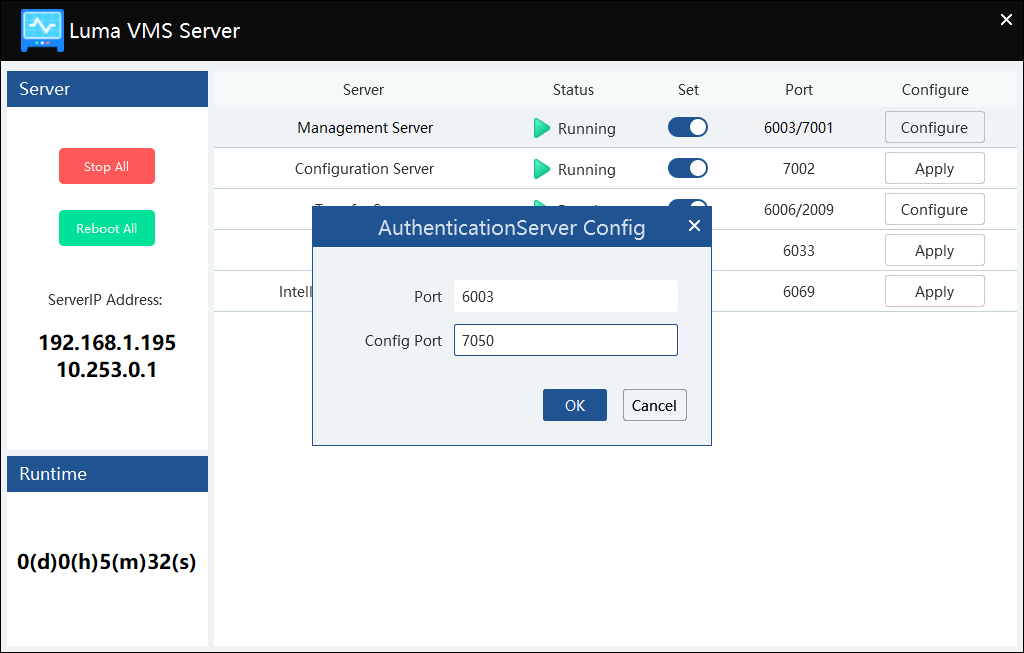Click Apply in the 6033 port row

click(935, 251)
